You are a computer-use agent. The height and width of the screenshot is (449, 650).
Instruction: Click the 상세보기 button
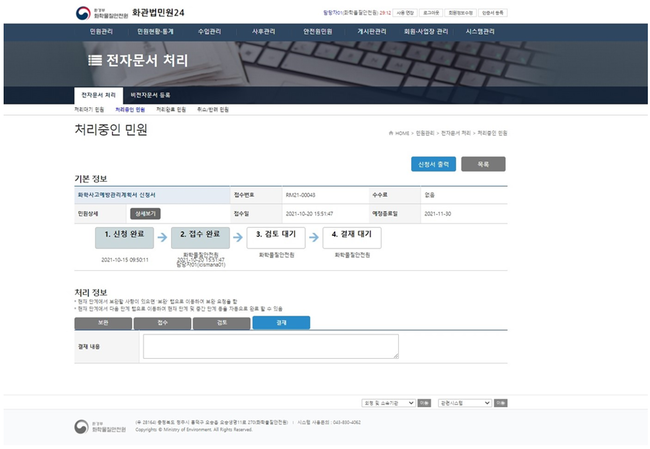[145, 213]
